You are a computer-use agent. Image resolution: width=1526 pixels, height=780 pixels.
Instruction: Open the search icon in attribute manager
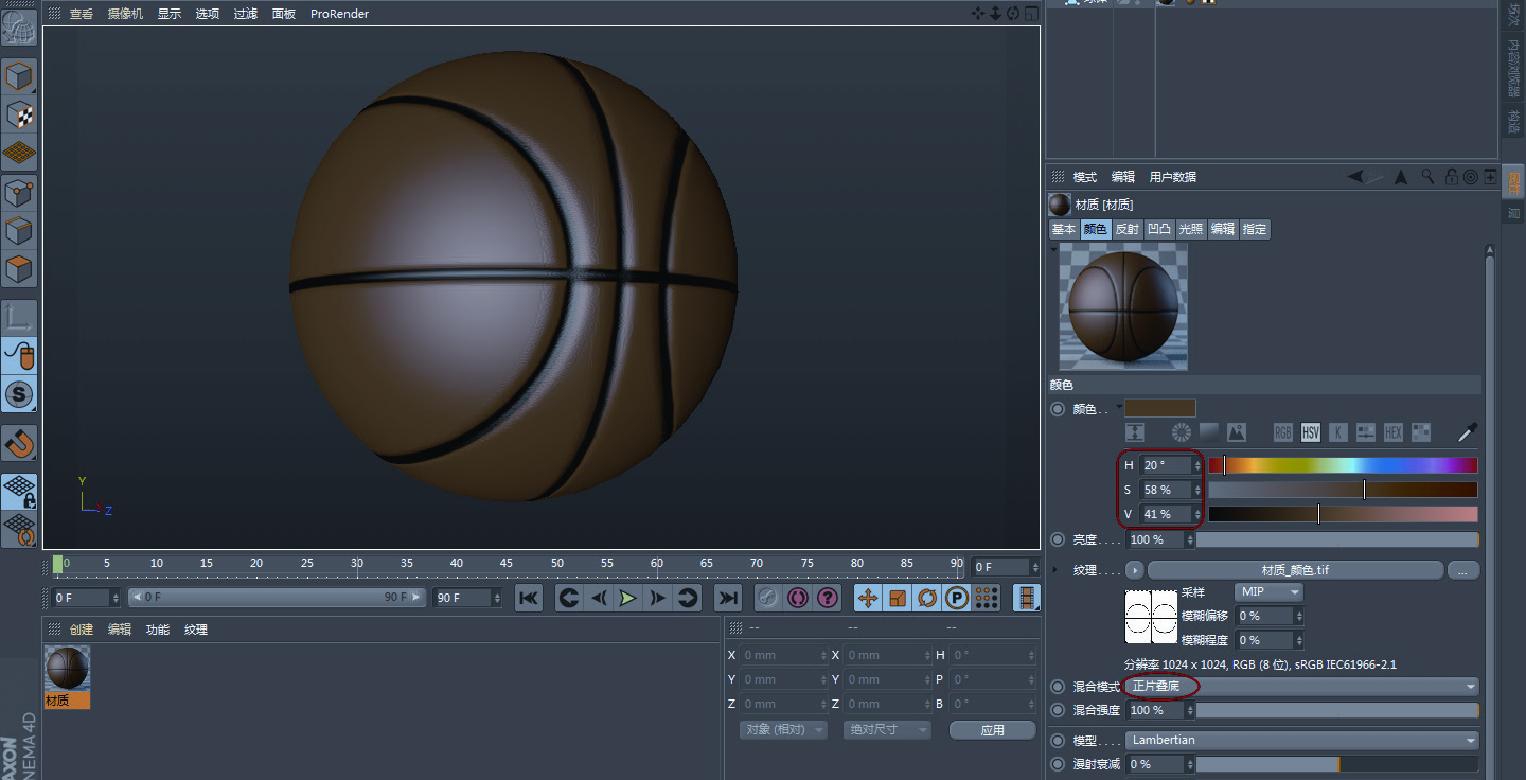[1428, 177]
